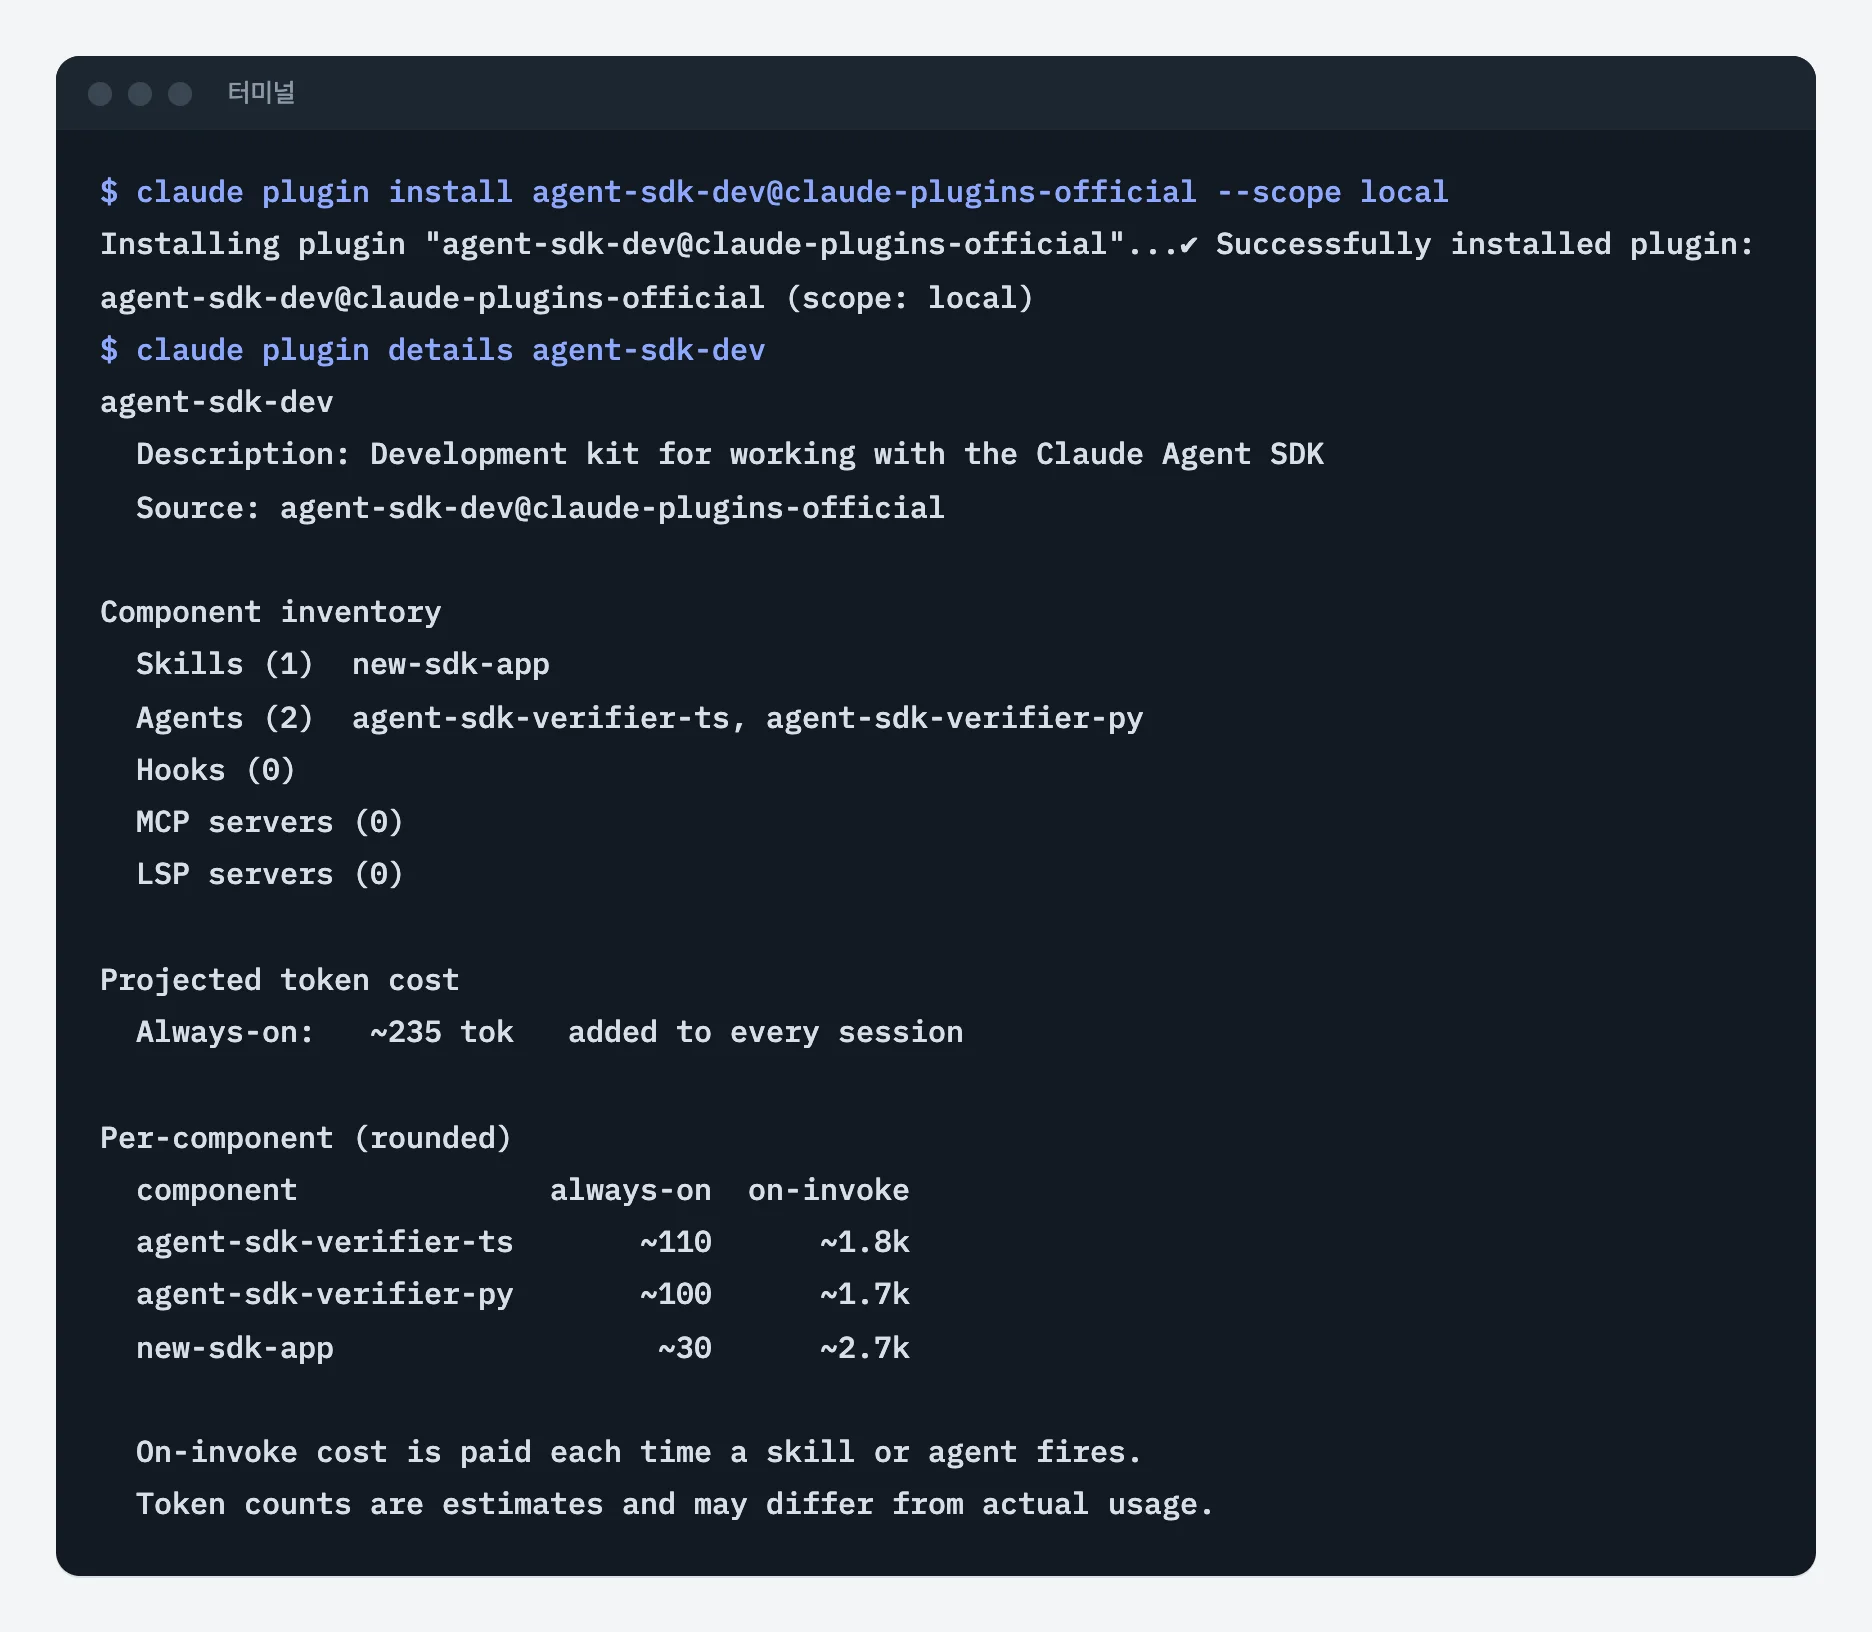Image resolution: width=1872 pixels, height=1632 pixels.
Task: Click the terminal title '터미널'
Action: pos(261,93)
